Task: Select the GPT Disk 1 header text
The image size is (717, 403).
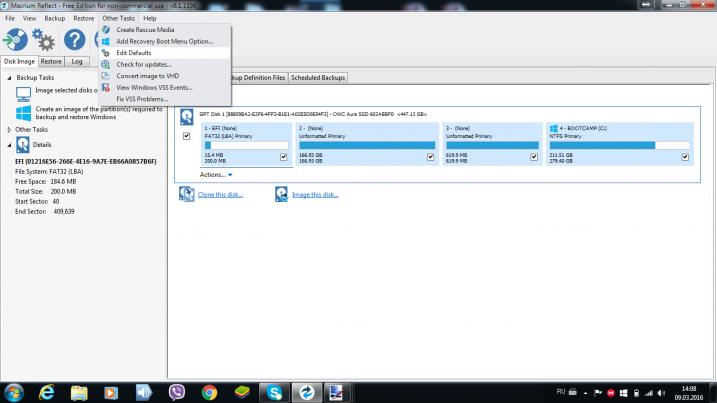Action: point(313,114)
